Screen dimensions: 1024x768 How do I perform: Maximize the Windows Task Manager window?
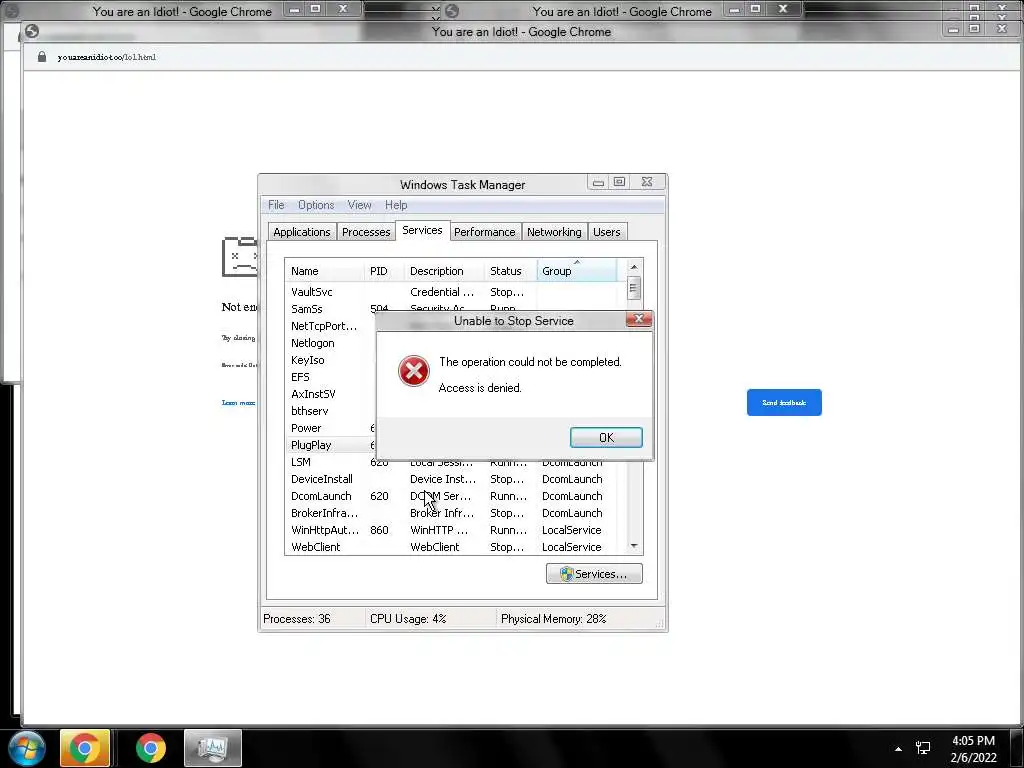pos(619,182)
